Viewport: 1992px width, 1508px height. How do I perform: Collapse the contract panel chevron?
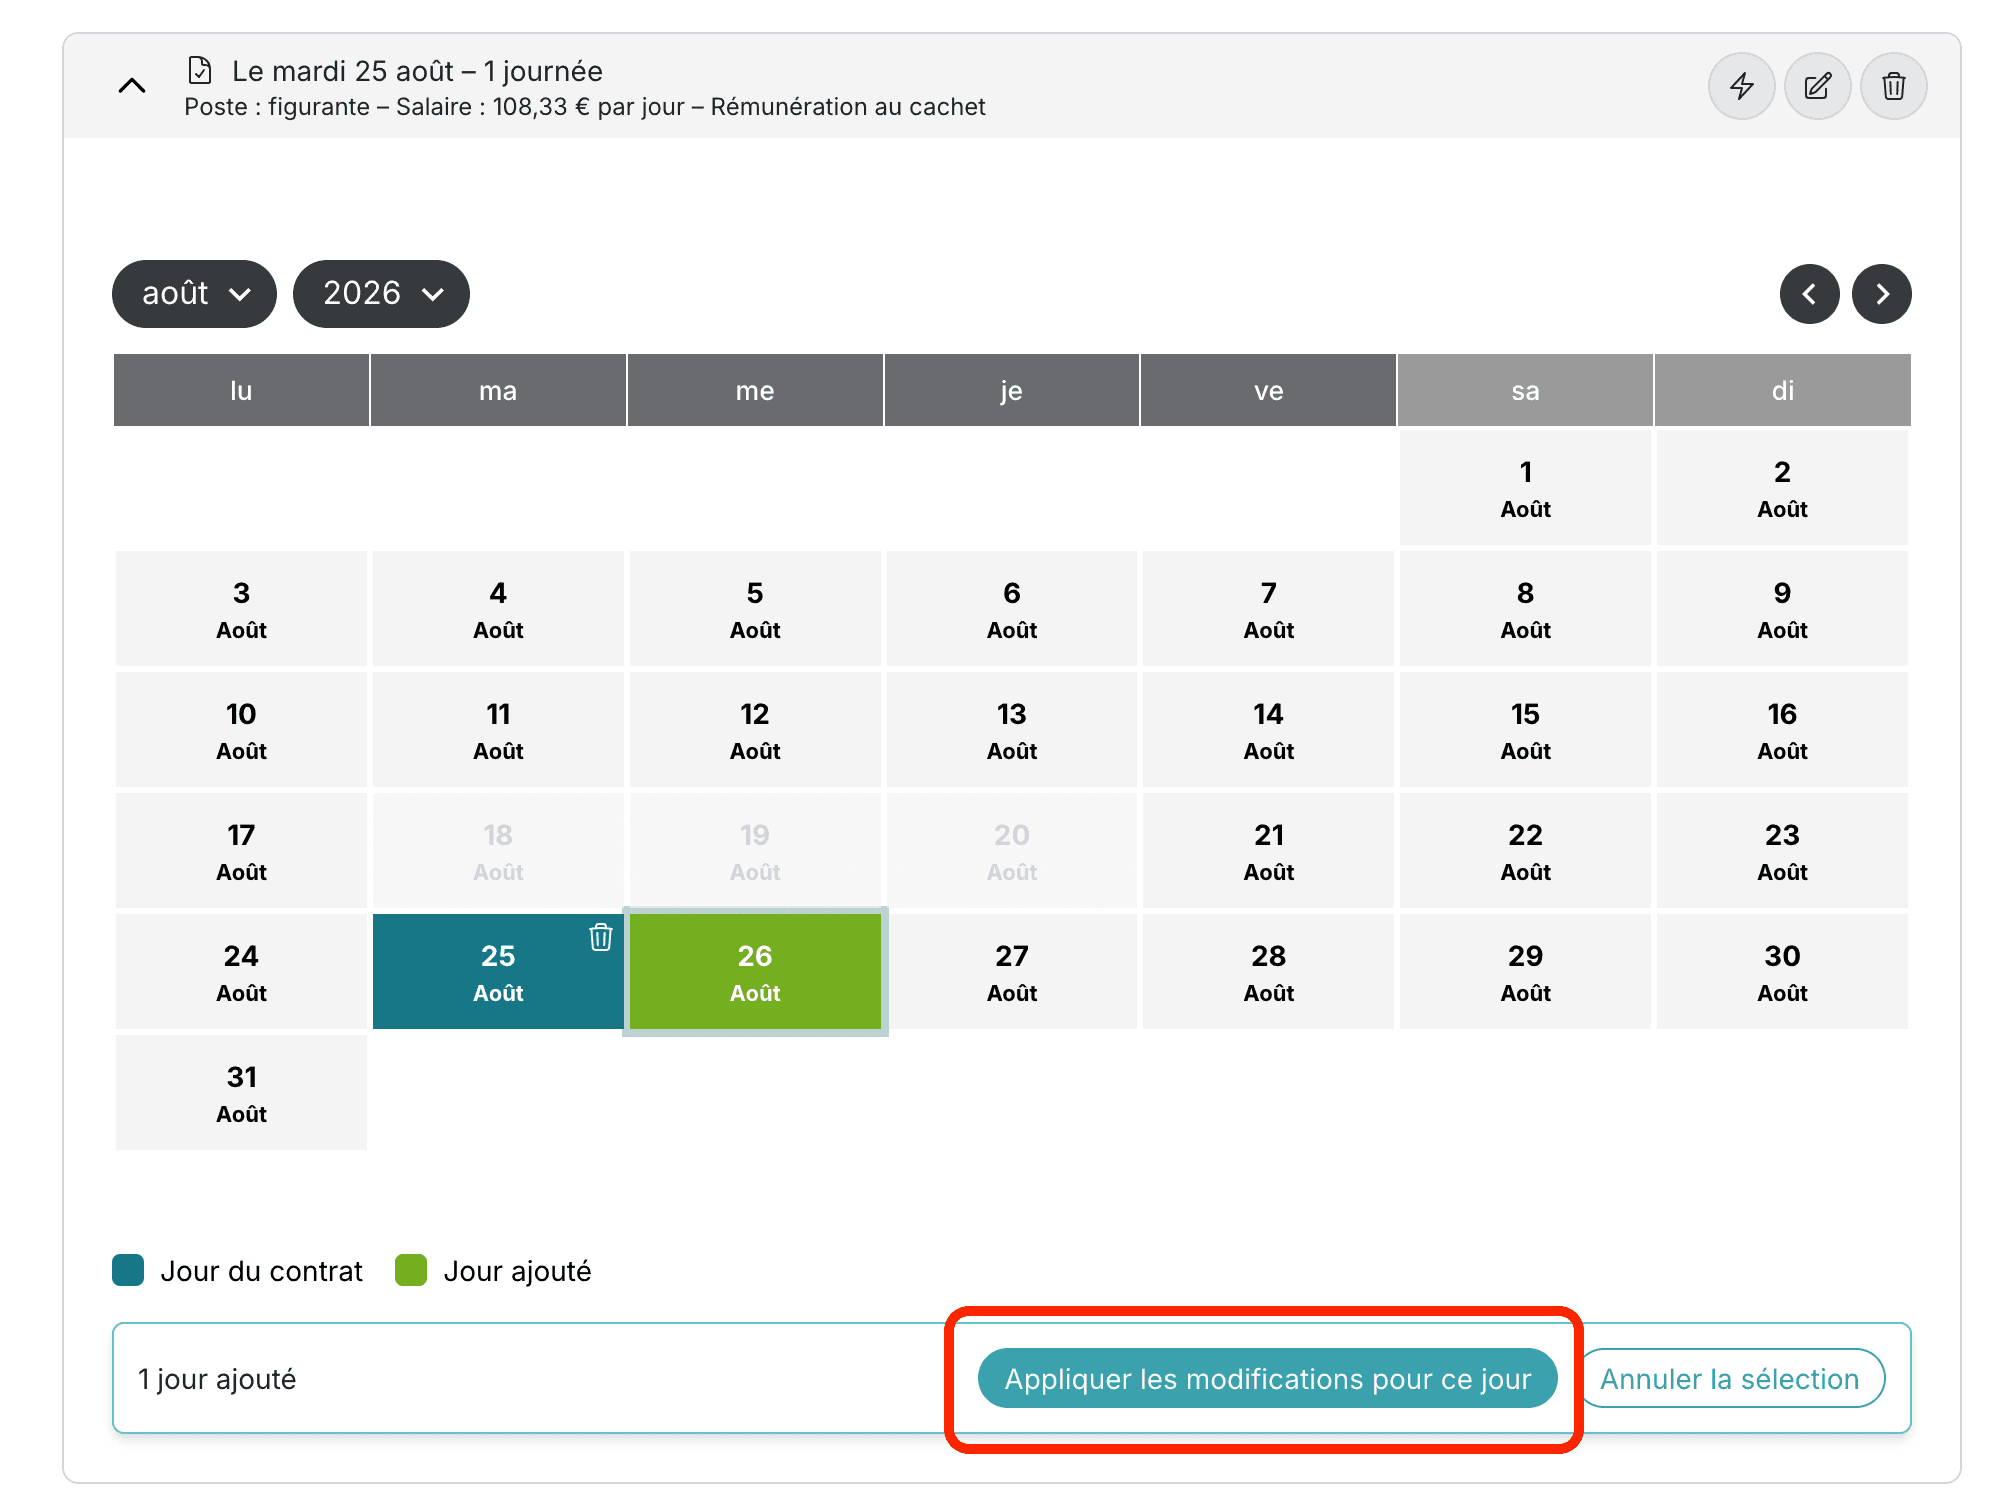pos(132,86)
